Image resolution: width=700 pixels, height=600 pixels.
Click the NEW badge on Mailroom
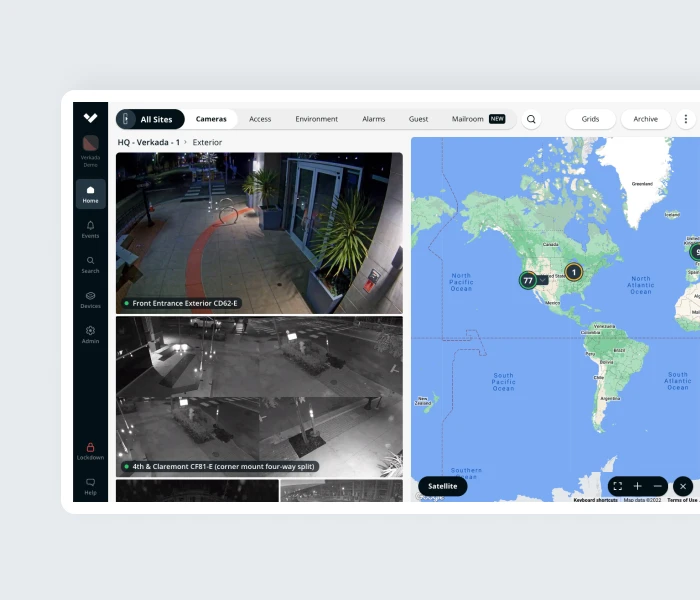coord(497,119)
